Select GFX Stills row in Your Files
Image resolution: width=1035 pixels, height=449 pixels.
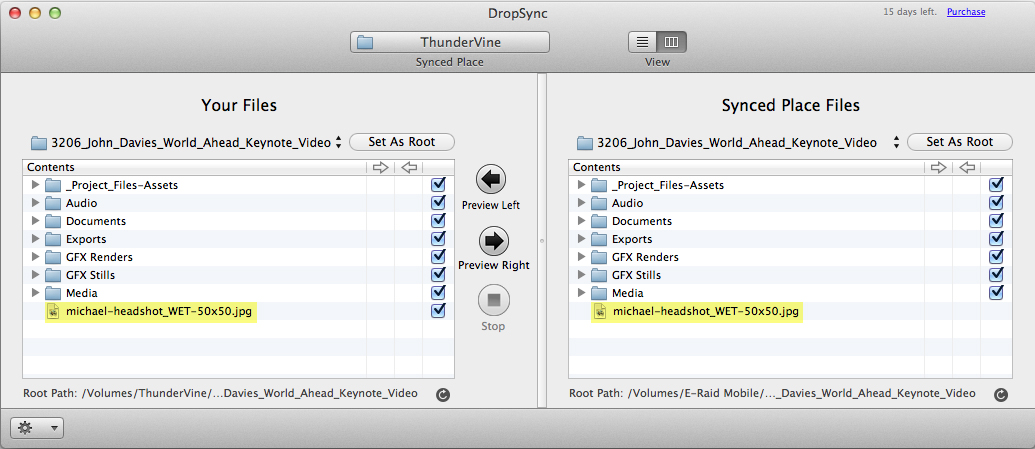[x=238, y=275]
